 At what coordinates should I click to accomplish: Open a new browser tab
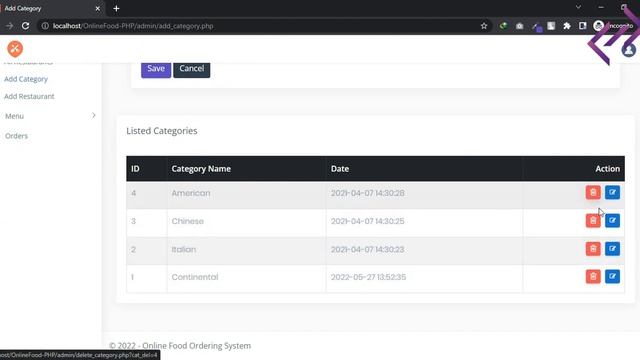coord(116,8)
